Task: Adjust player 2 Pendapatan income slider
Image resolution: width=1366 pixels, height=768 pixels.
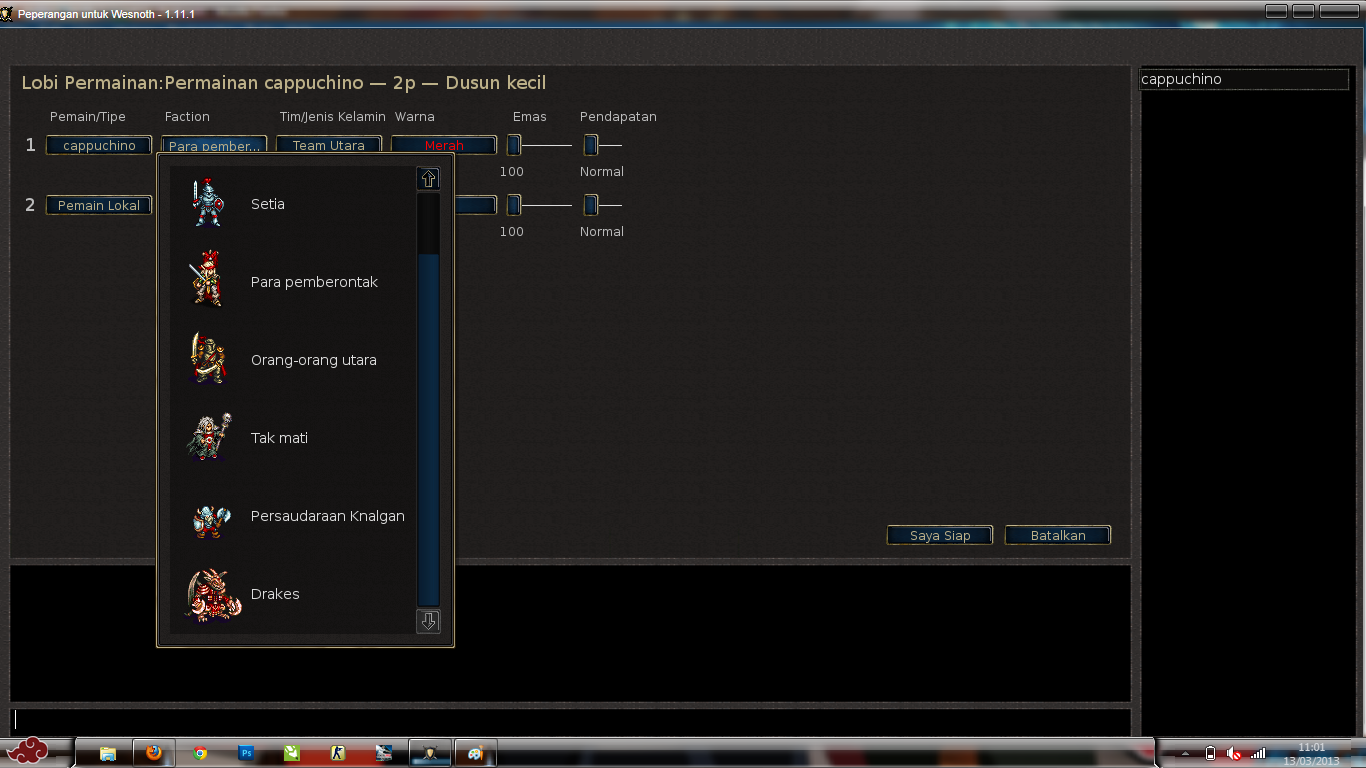Action: [591, 205]
